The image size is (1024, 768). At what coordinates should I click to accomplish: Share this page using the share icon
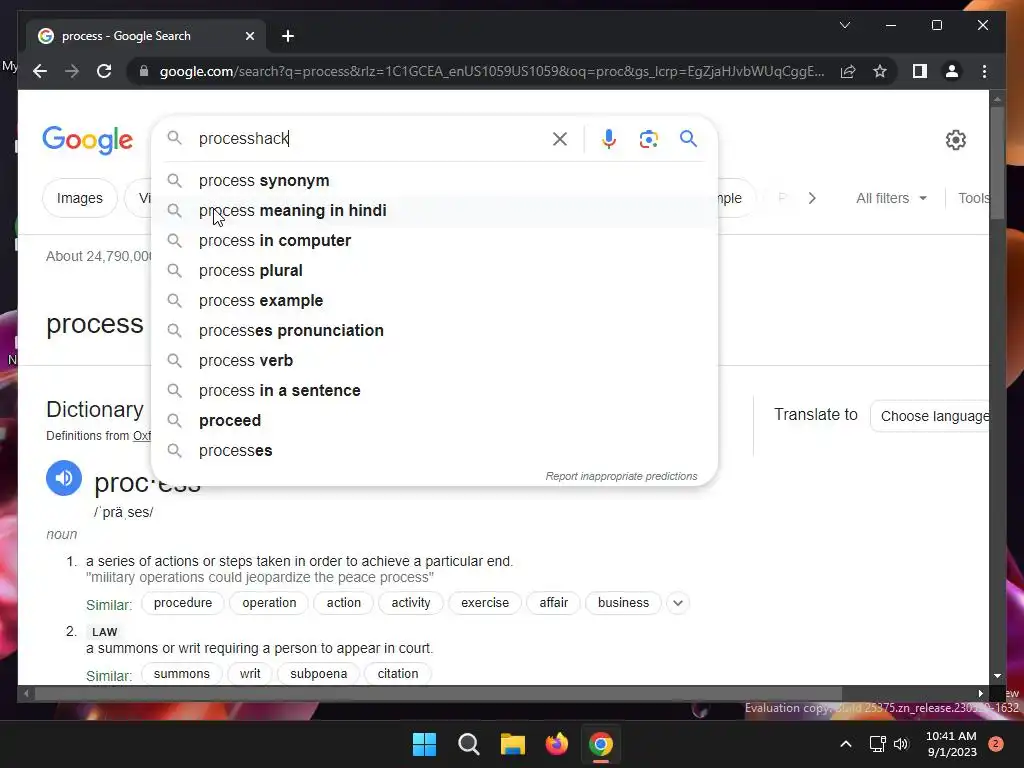point(848,71)
